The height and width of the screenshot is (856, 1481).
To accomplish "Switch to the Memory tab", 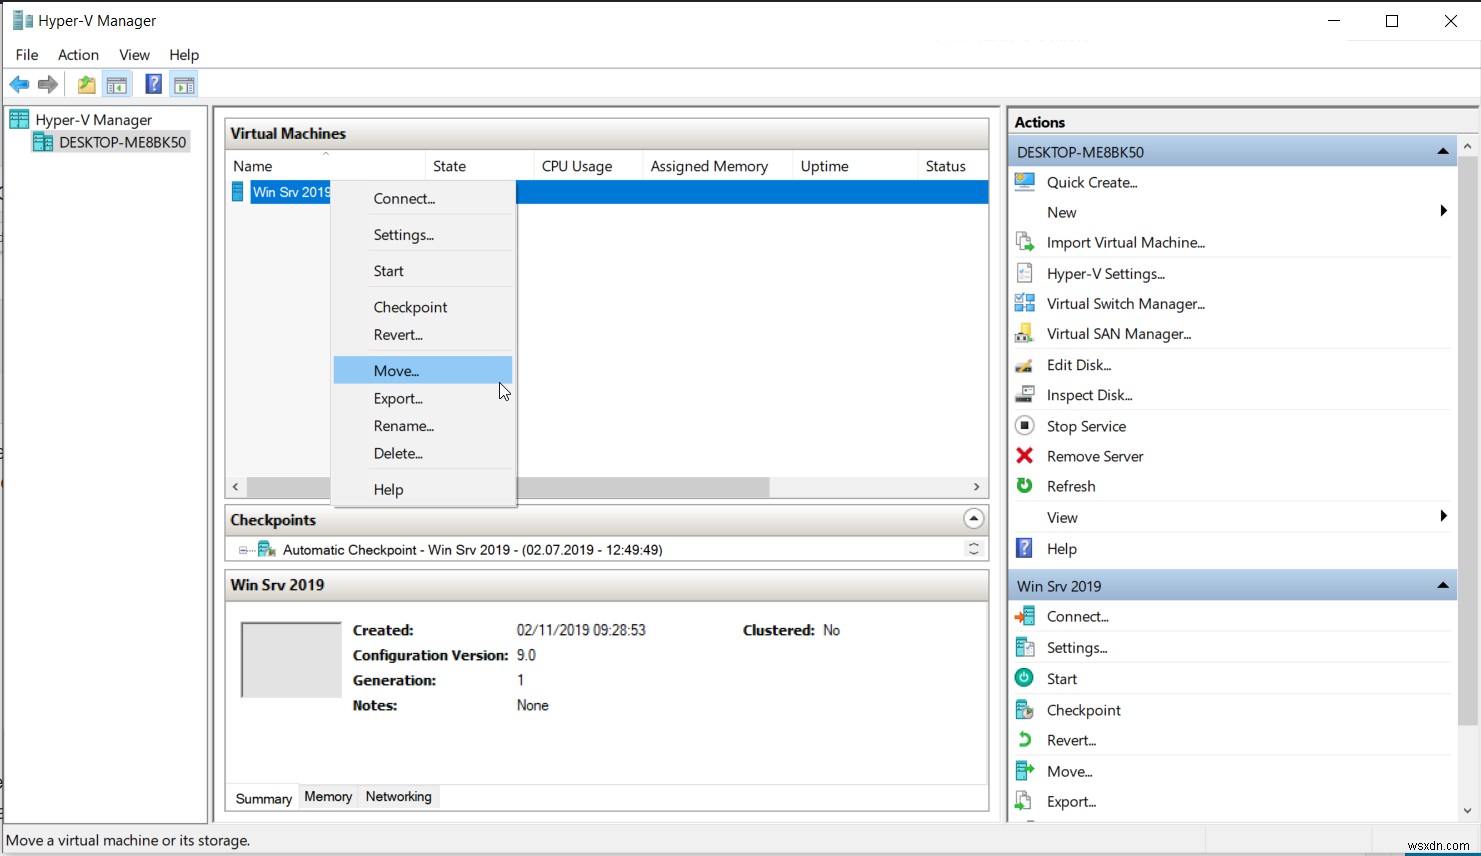I will point(327,796).
